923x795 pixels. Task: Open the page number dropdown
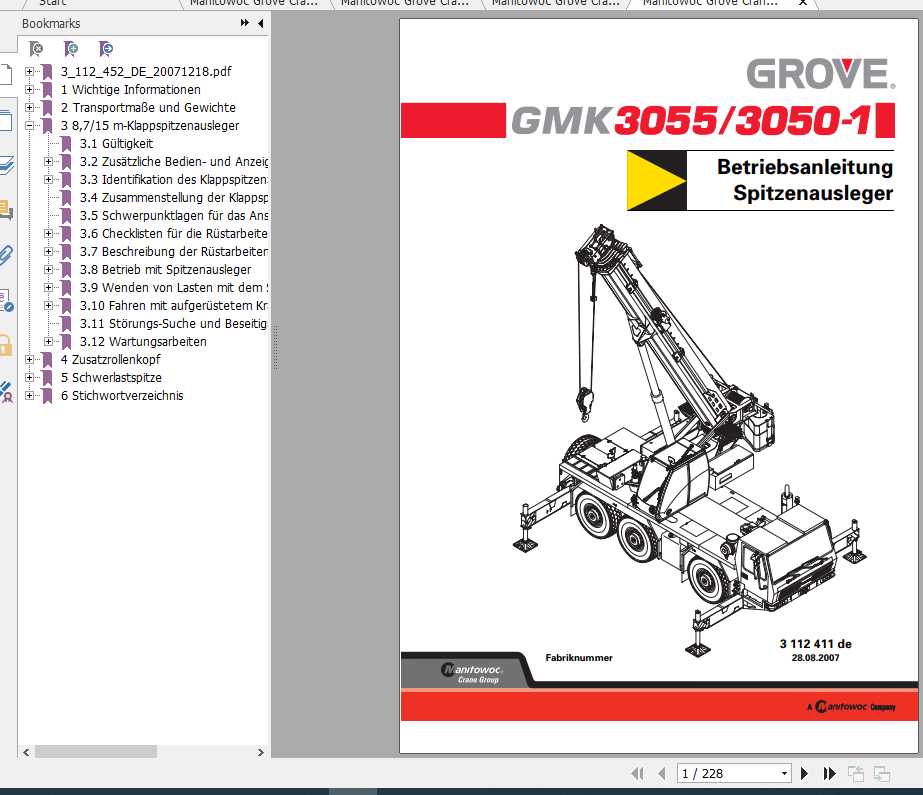[x=783, y=772]
